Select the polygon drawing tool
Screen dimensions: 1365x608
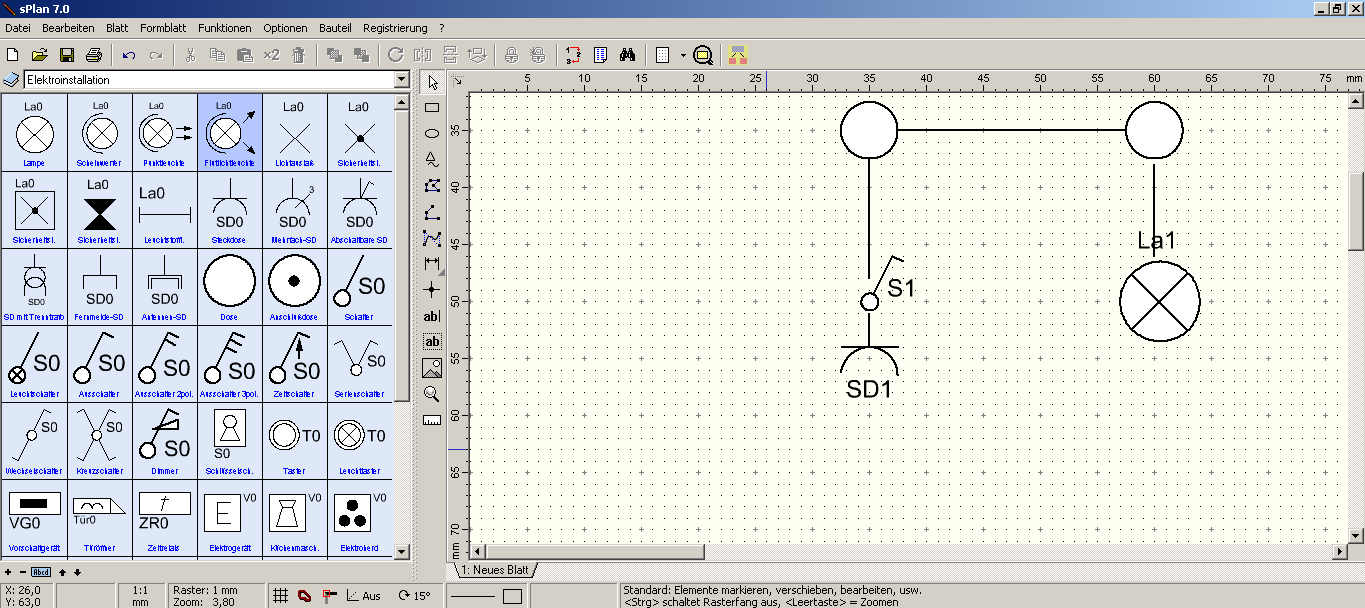(432, 185)
